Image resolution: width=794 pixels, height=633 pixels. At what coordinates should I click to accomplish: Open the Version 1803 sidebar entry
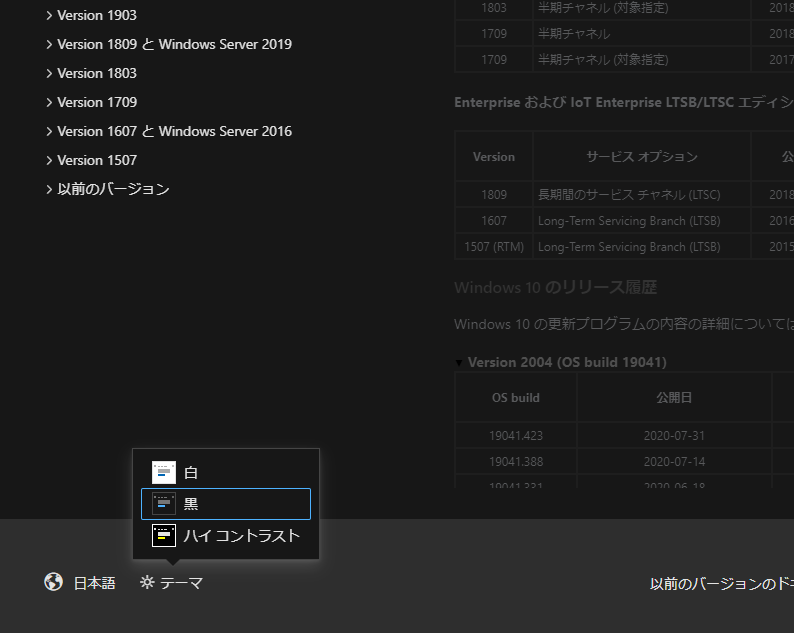97,73
